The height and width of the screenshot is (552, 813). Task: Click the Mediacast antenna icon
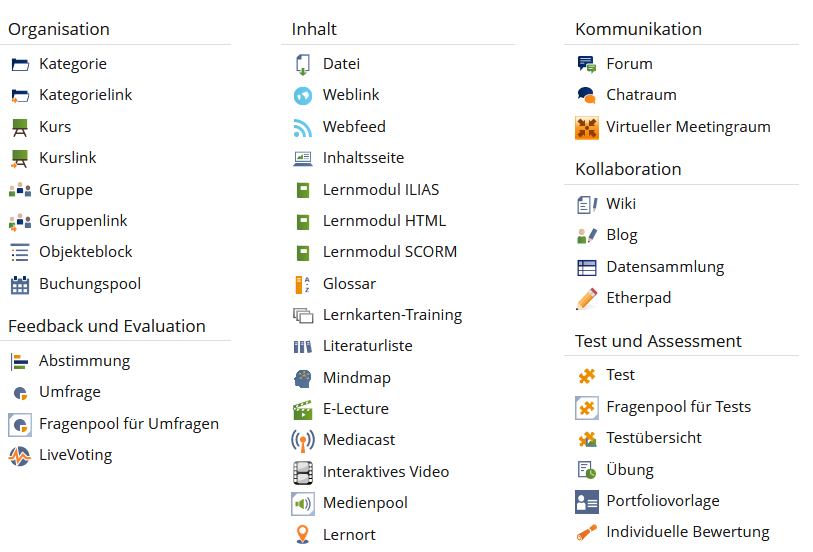pyautogui.click(x=303, y=440)
